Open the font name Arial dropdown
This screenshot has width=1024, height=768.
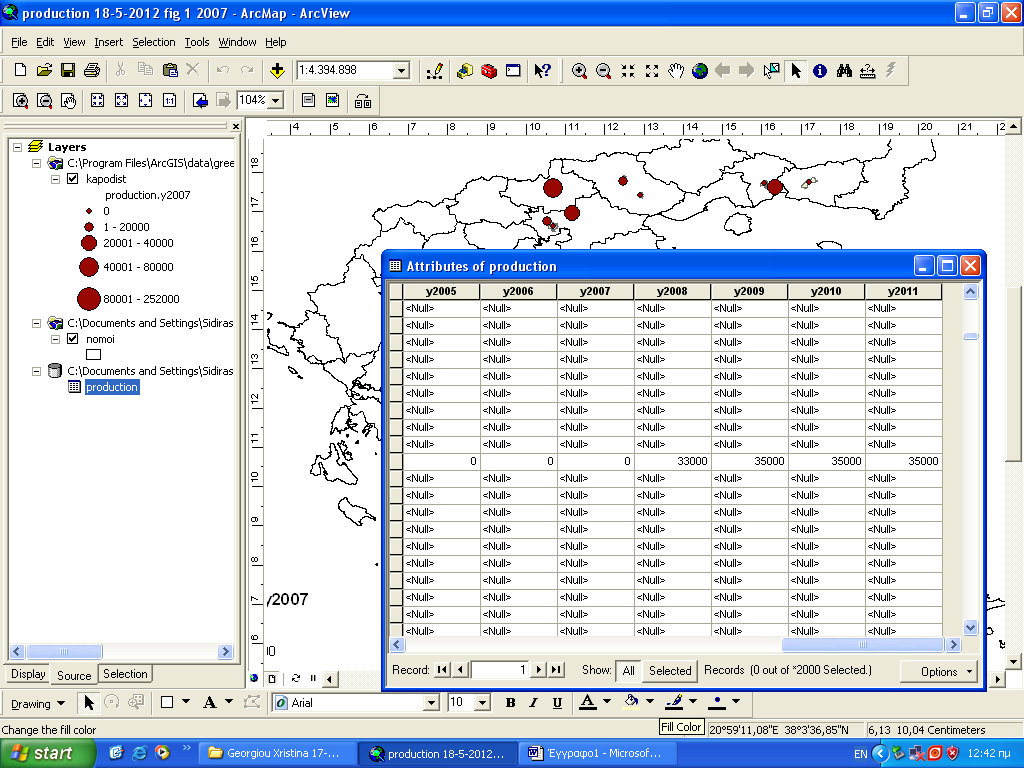pyautogui.click(x=431, y=703)
